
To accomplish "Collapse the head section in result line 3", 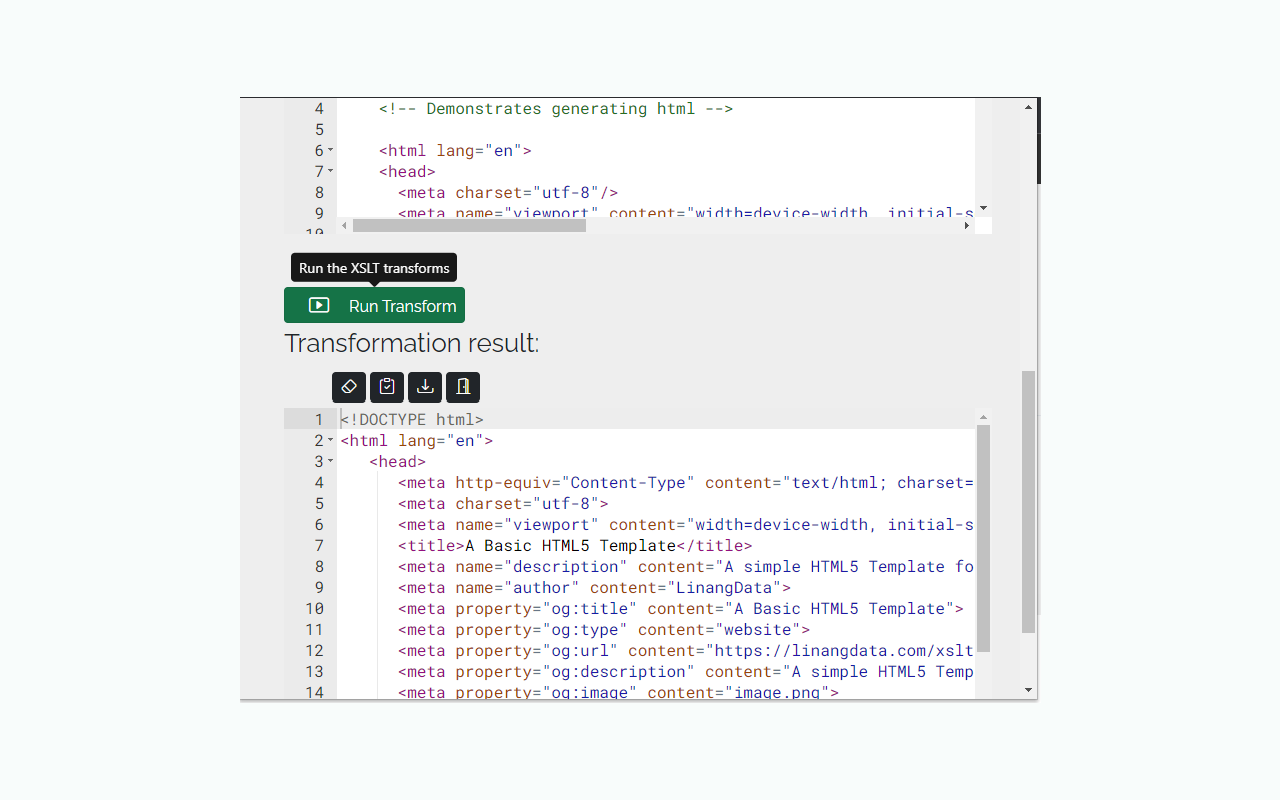I will pyautogui.click(x=331, y=461).
